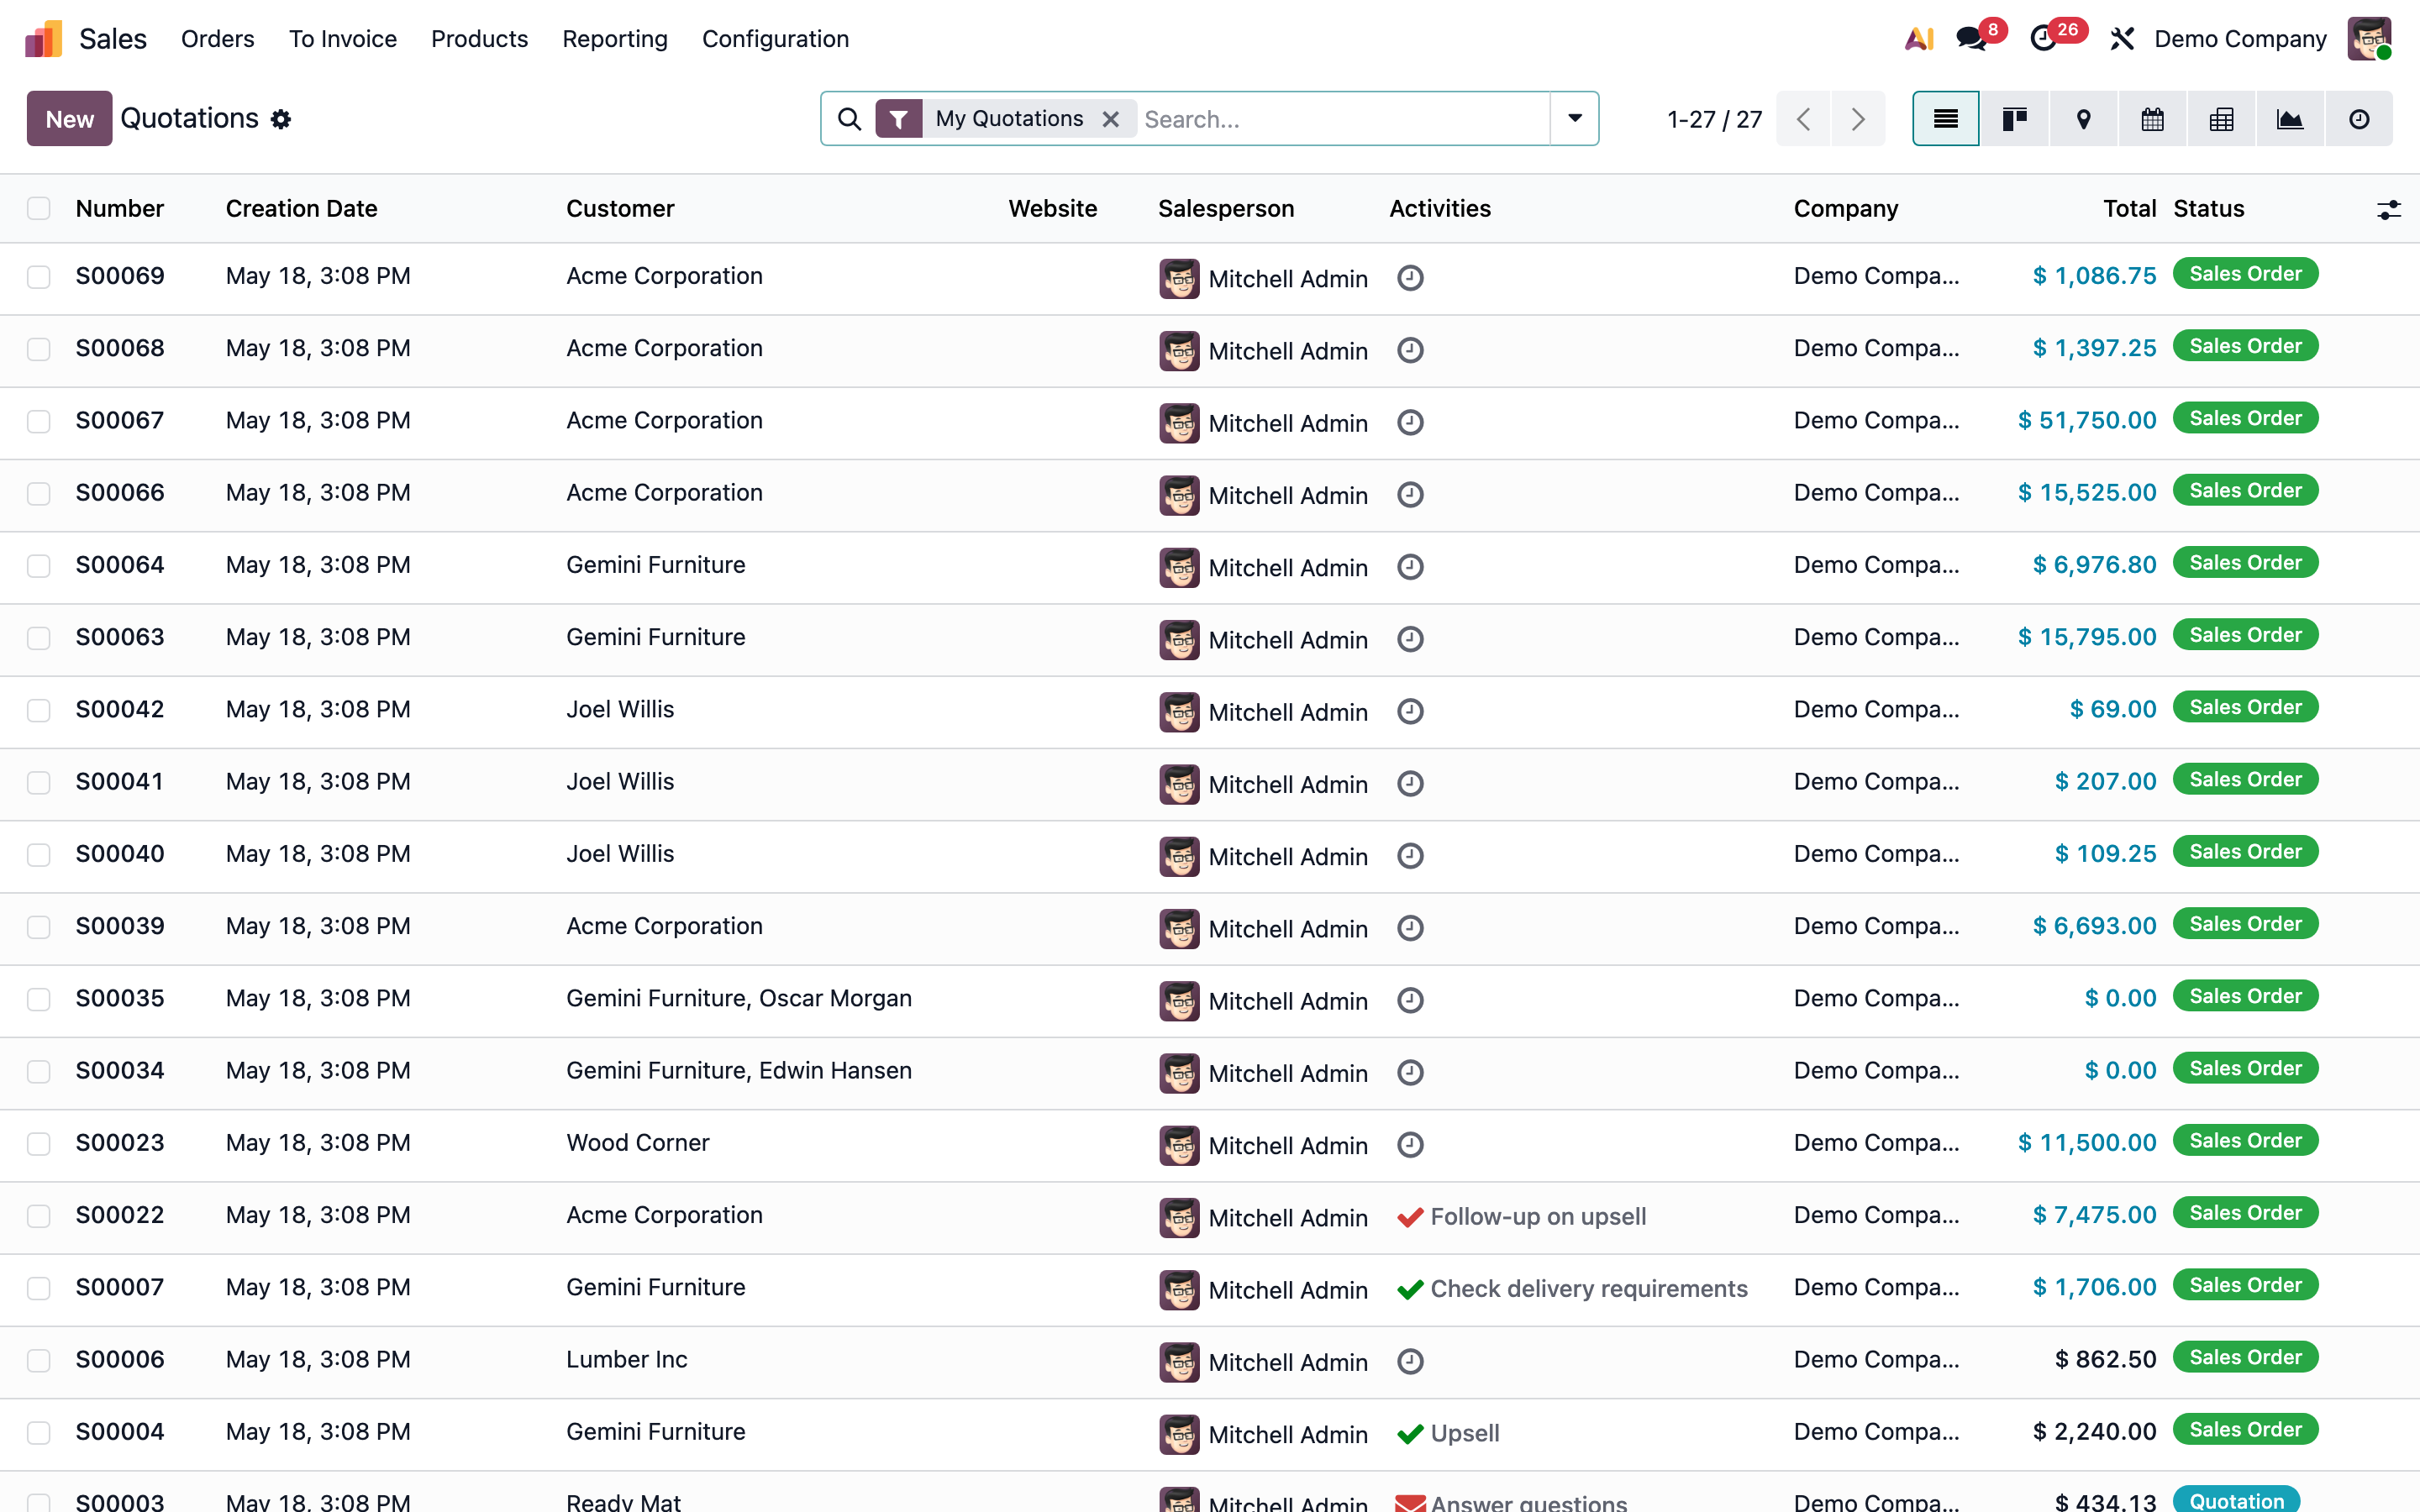Click activity clock for S00069
Screen dimensions: 2420x1512
[x=1410, y=278]
